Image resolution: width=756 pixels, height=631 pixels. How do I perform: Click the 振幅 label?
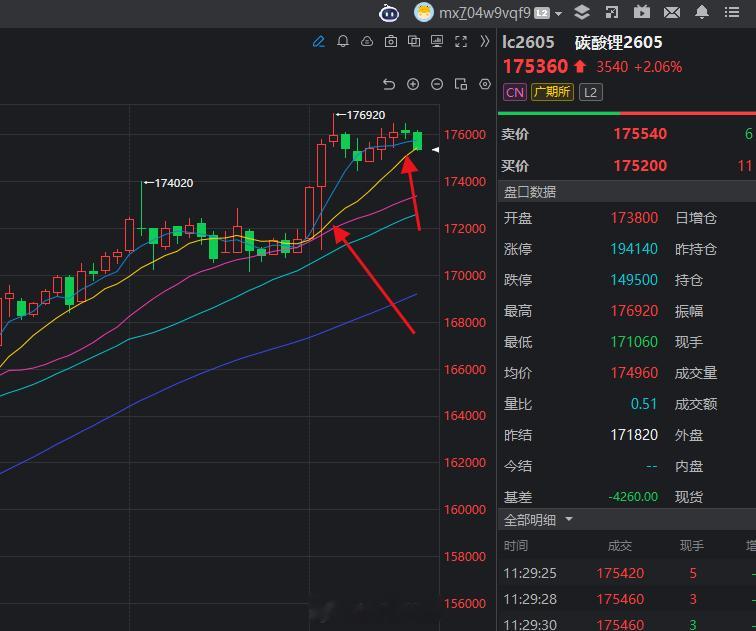pos(689,311)
